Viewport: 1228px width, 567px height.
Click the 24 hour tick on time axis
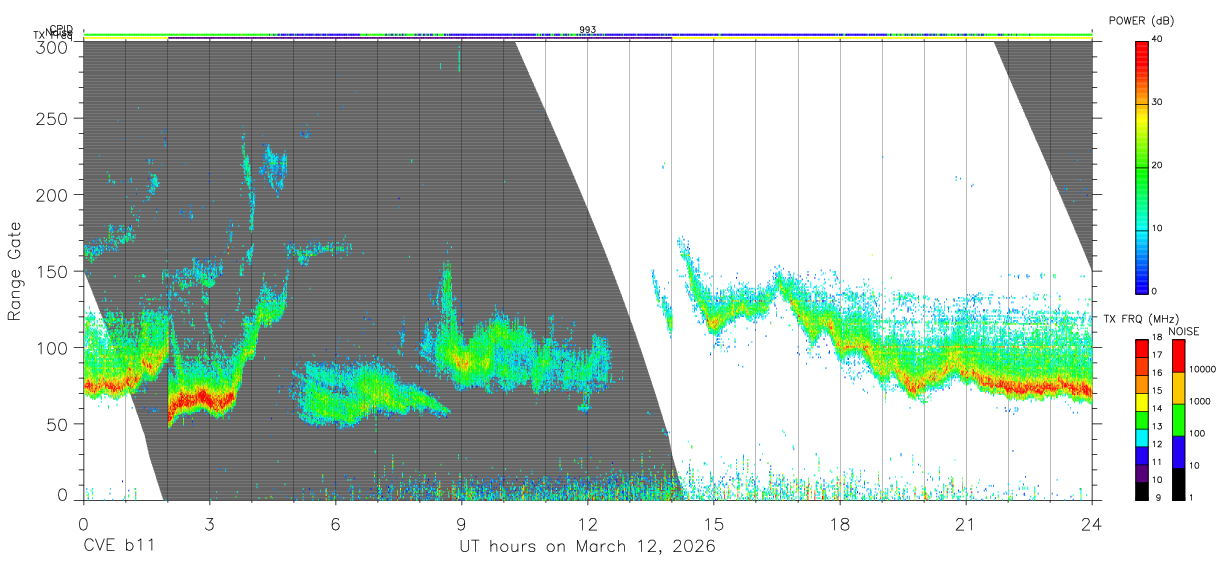(1091, 524)
